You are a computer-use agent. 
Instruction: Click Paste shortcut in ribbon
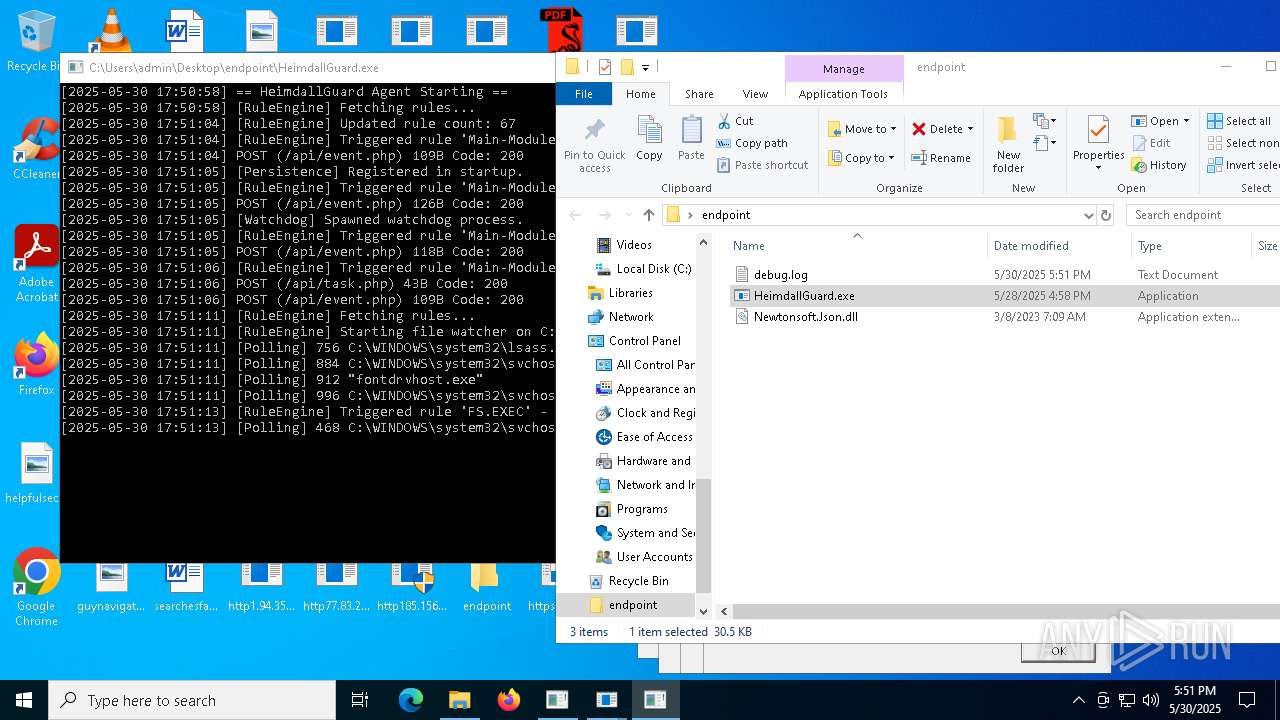pyautogui.click(x=762, y=165)
